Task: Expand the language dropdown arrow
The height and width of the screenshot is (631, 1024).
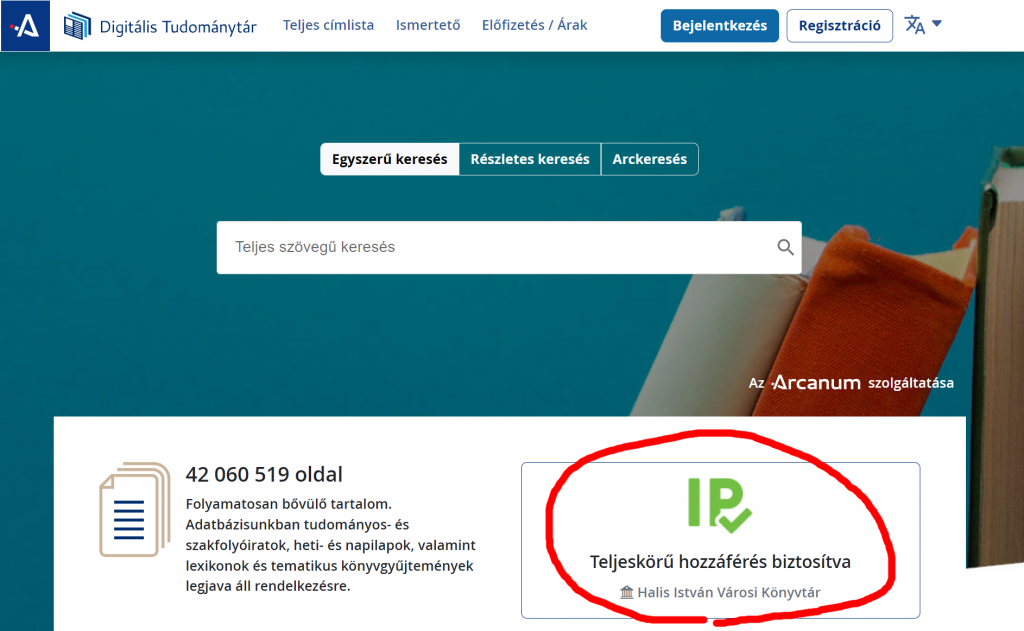Action: click(x=937, y=24)
